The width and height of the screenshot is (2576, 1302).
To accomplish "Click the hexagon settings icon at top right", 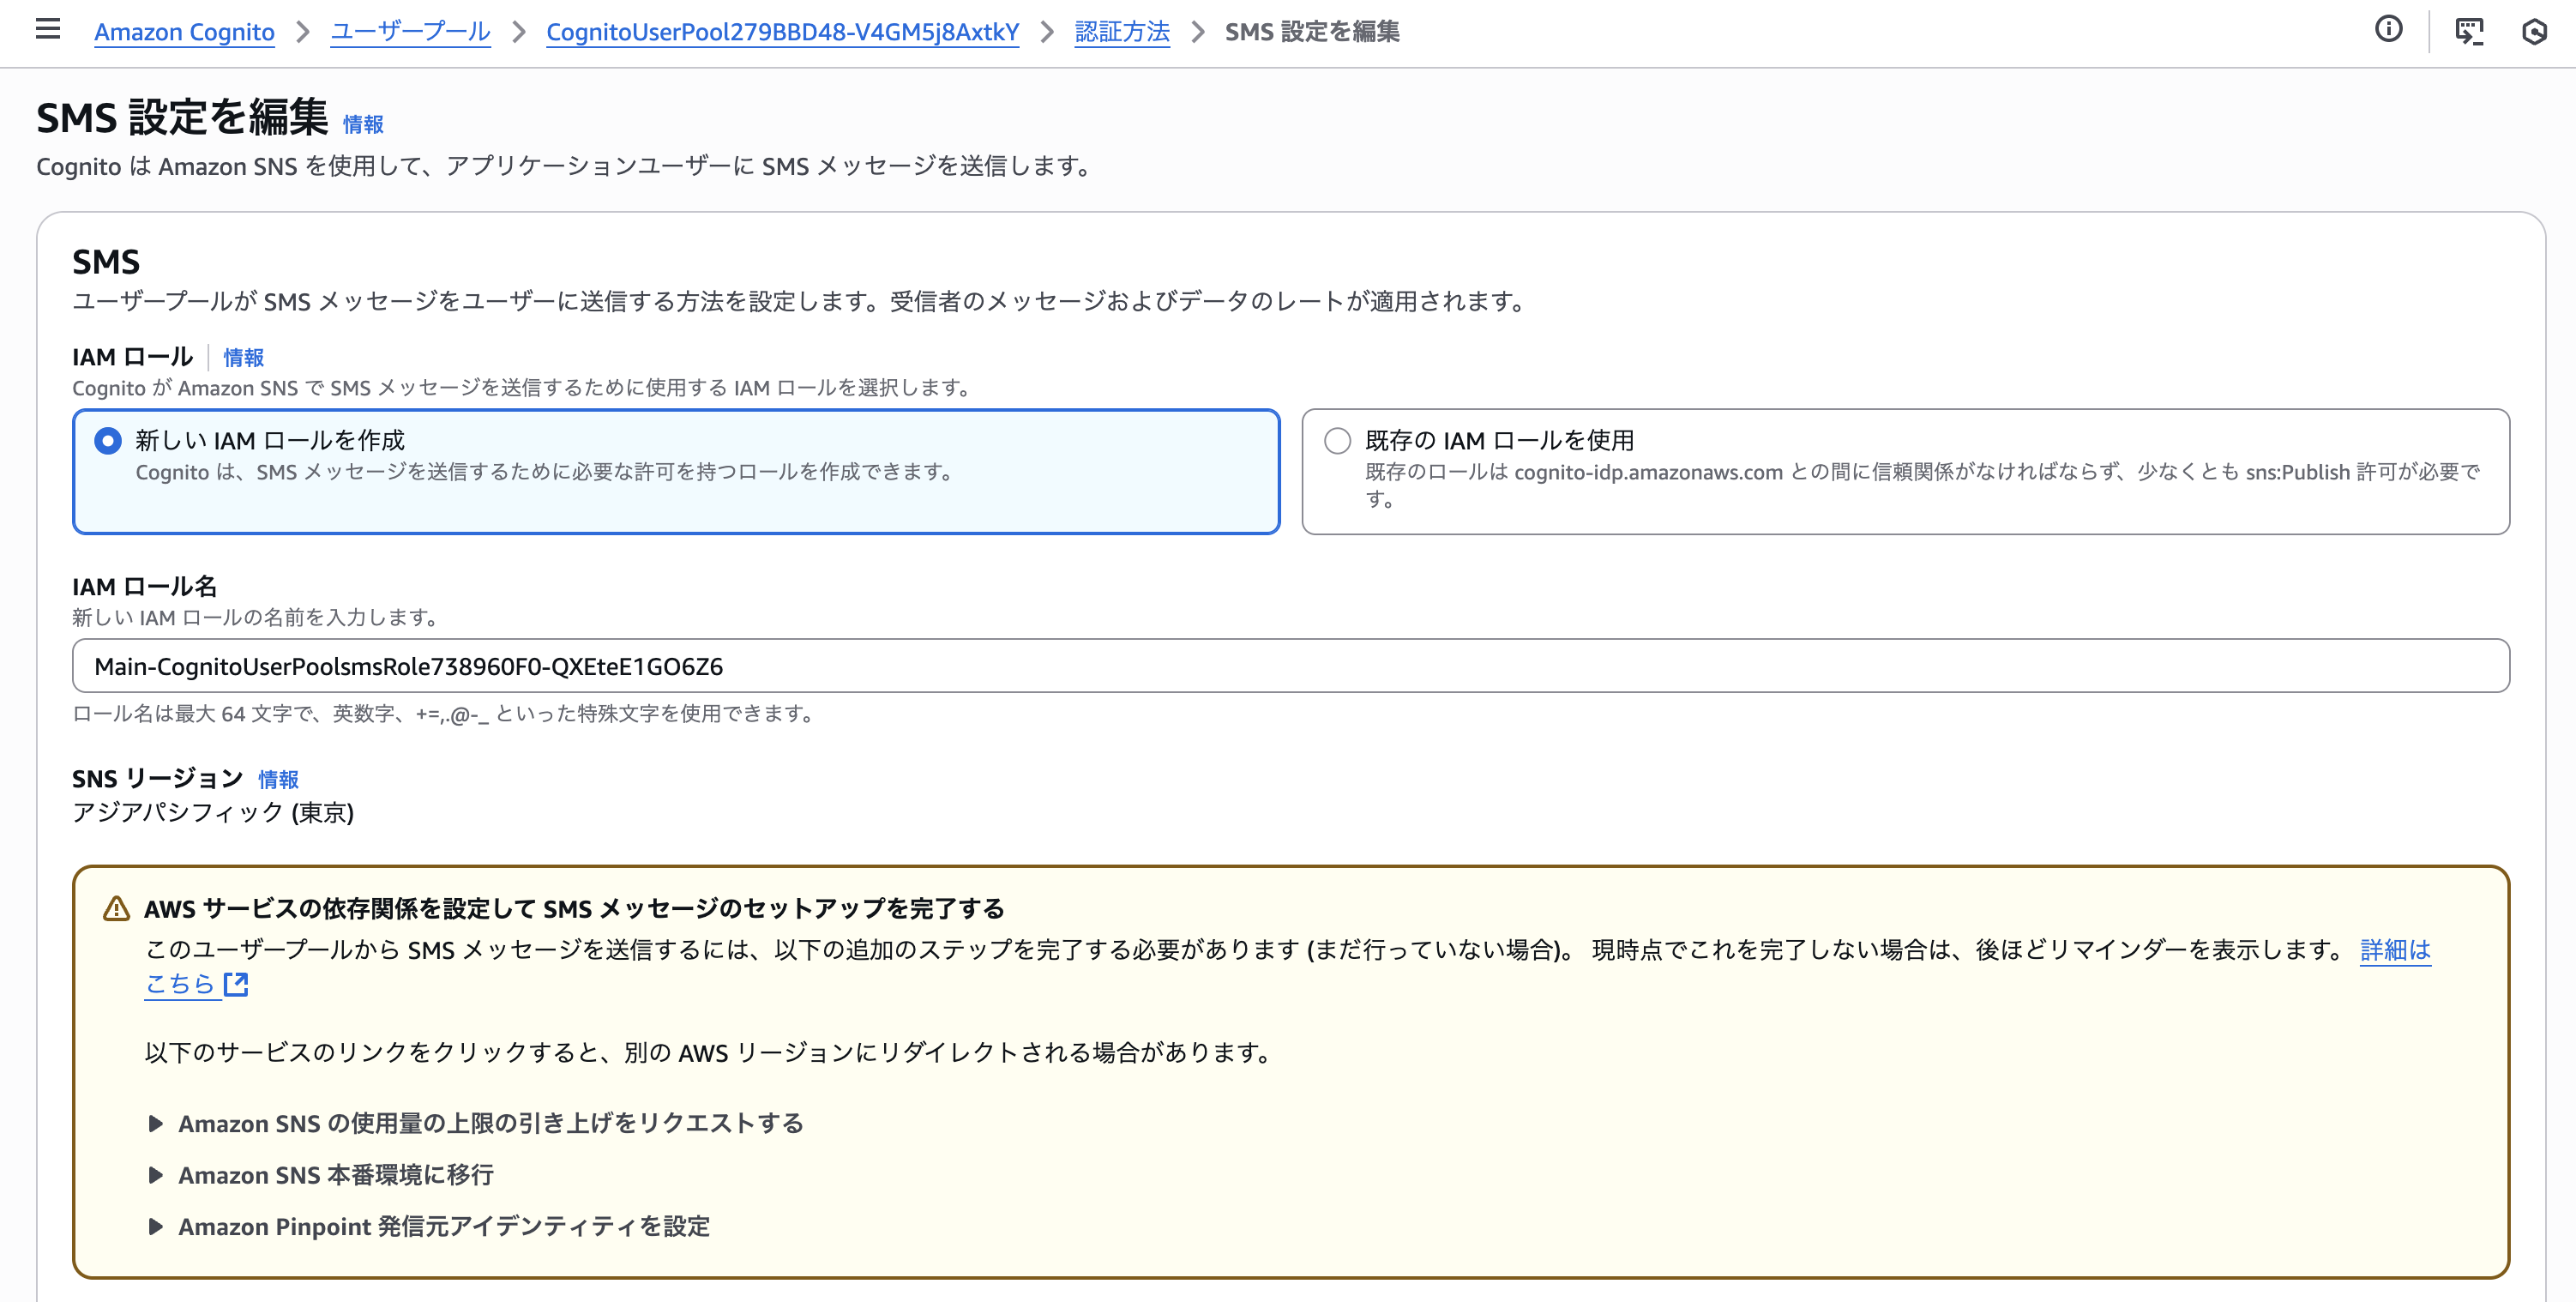I will (x=2533, y=31).
